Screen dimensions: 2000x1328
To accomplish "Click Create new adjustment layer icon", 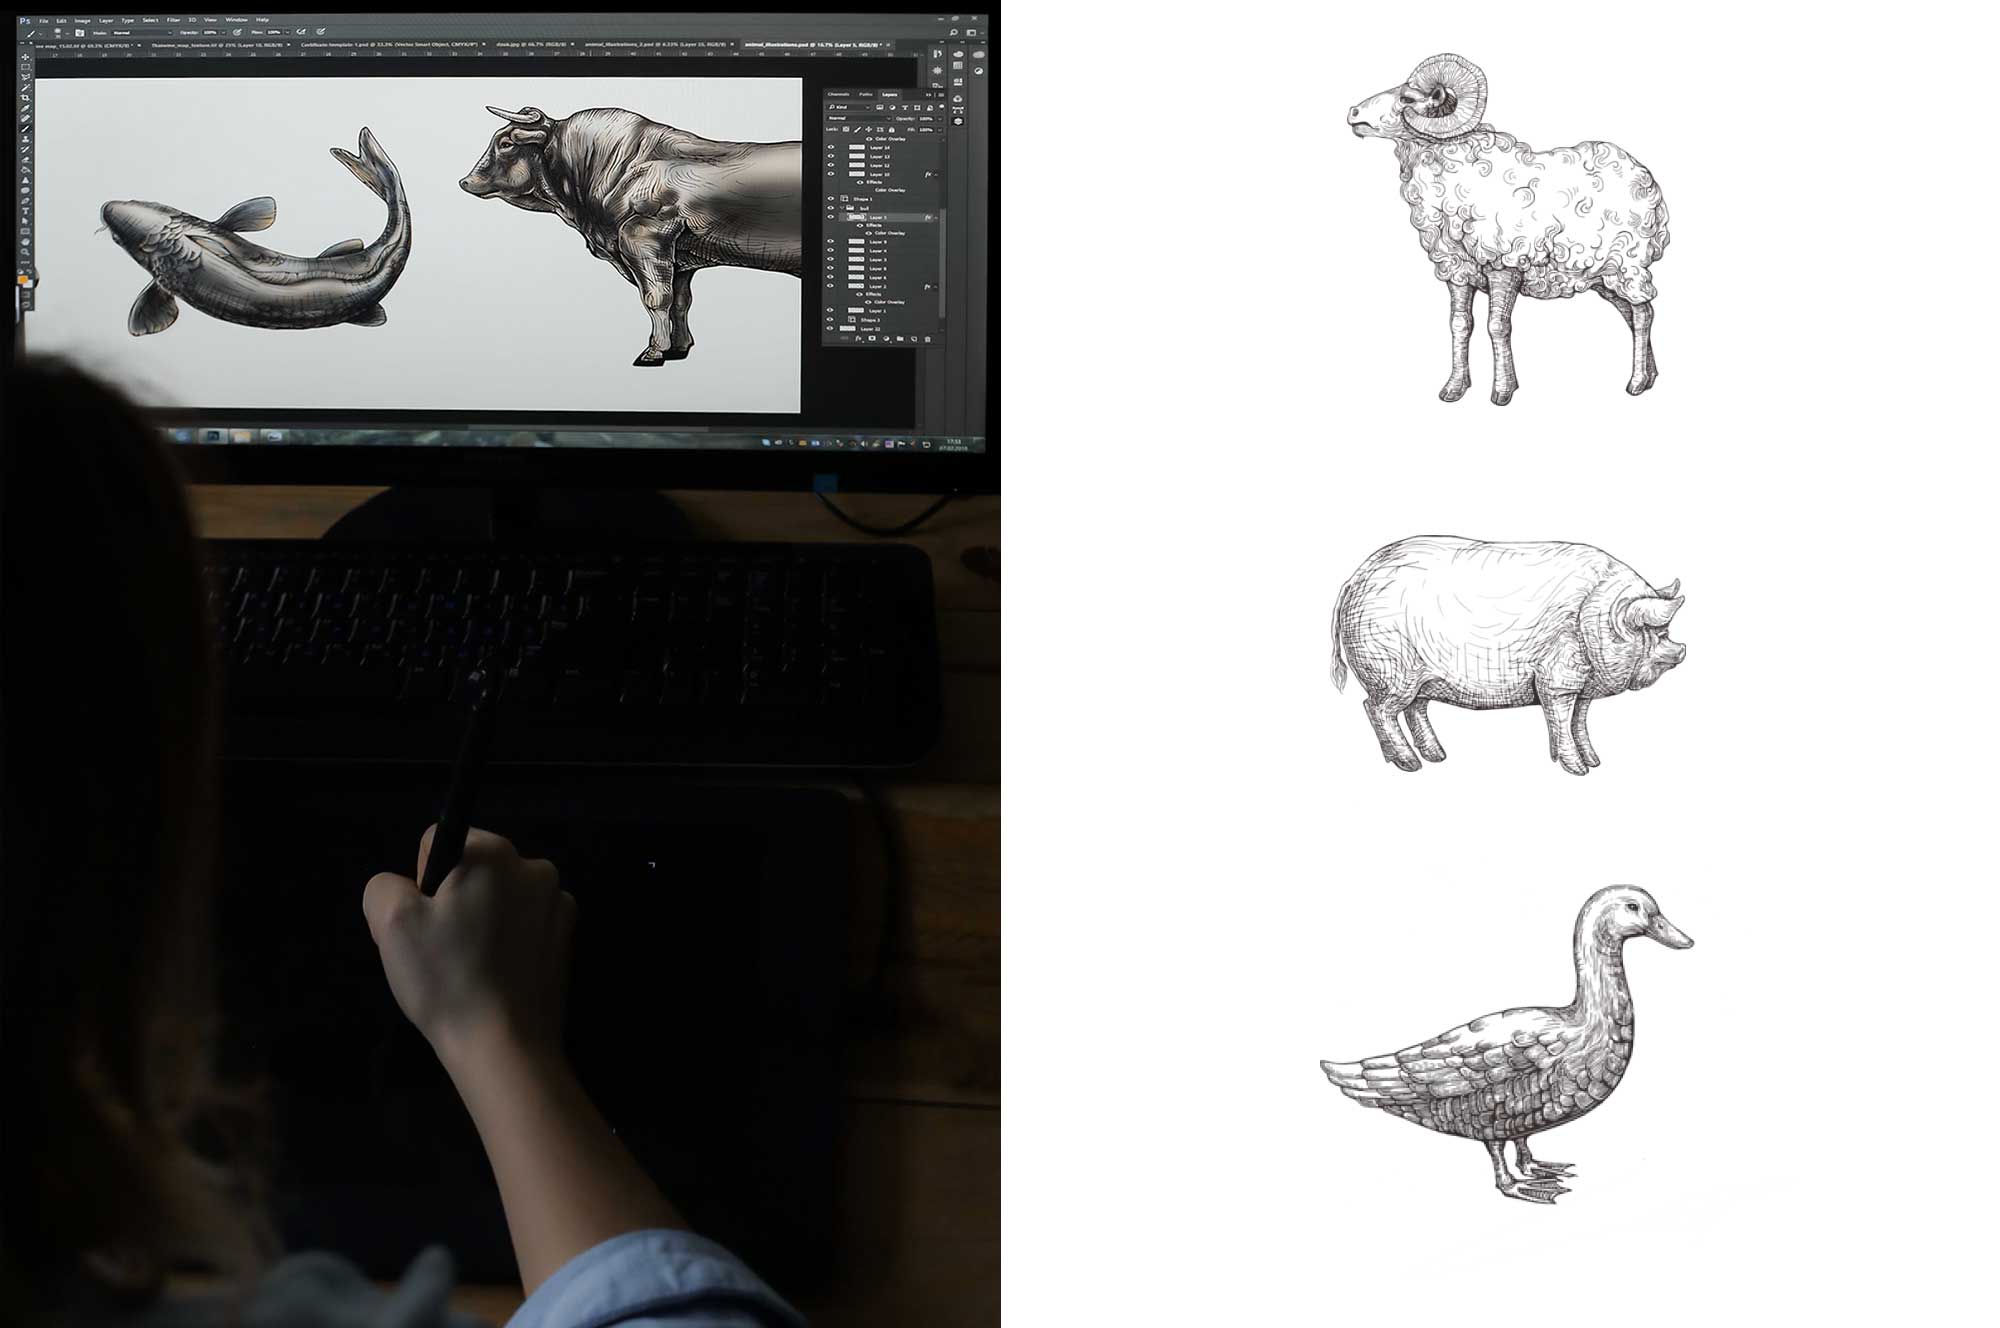I will [x=887, y=339].
